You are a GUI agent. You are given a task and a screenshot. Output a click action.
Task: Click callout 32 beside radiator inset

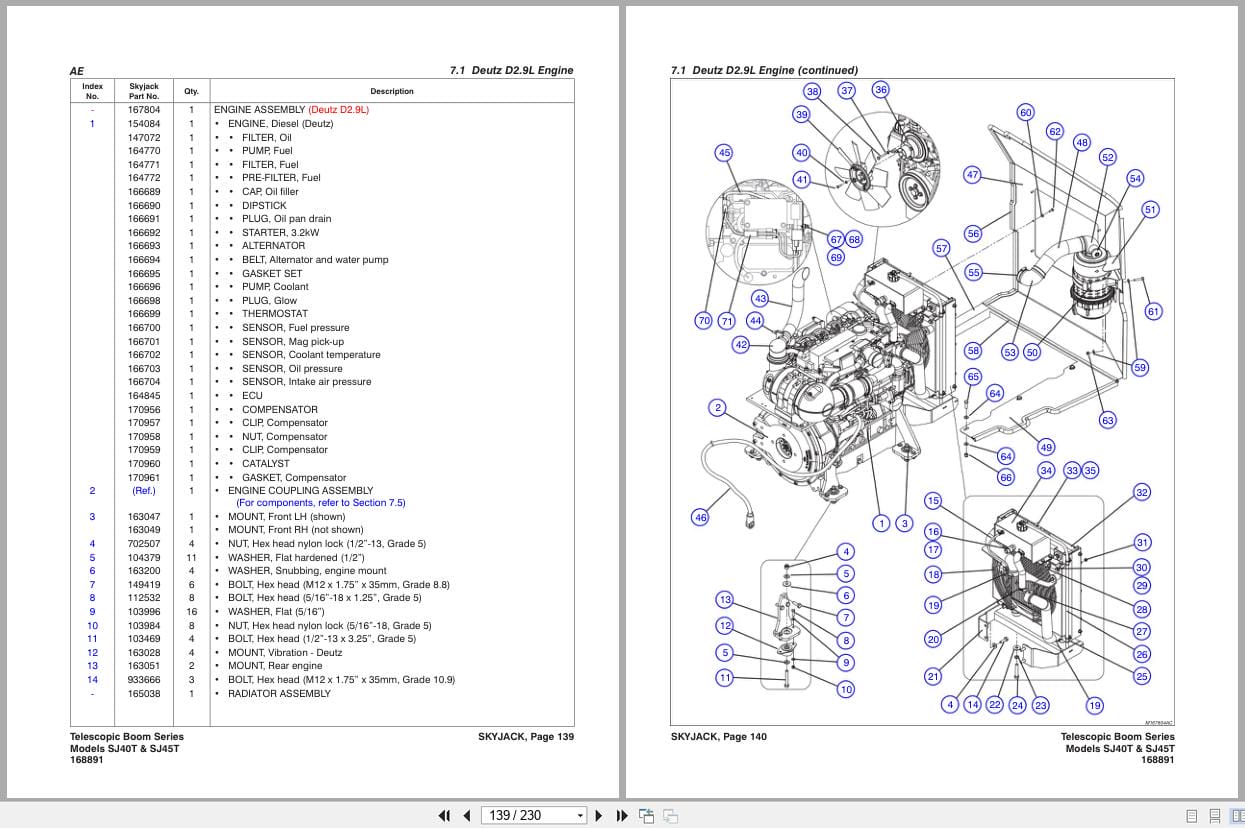click(x=1142, y=492)
